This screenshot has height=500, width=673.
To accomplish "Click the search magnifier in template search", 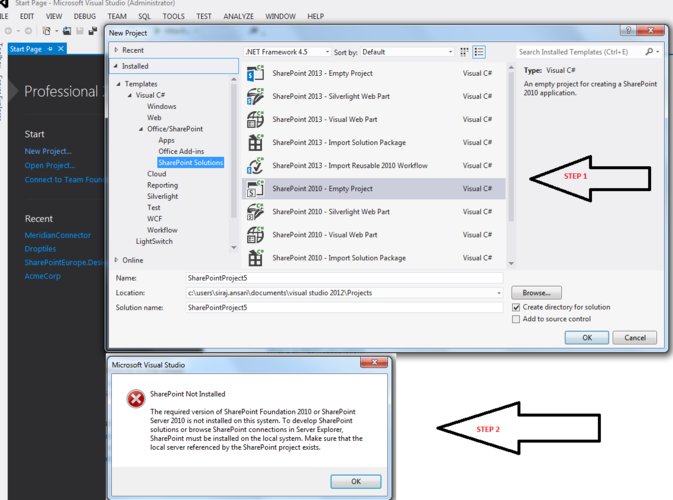I will click(x=649, y=52).
